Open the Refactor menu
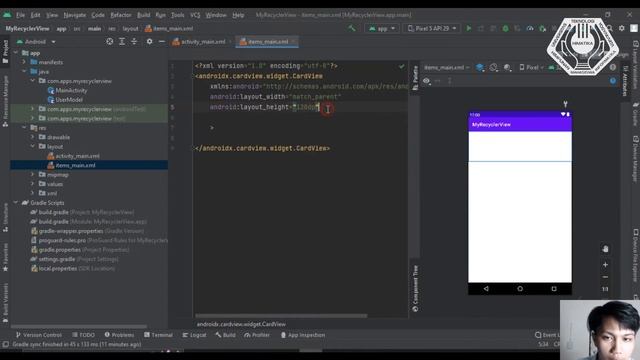This screenshot has height=360, width=640. [x=121, y=15]
